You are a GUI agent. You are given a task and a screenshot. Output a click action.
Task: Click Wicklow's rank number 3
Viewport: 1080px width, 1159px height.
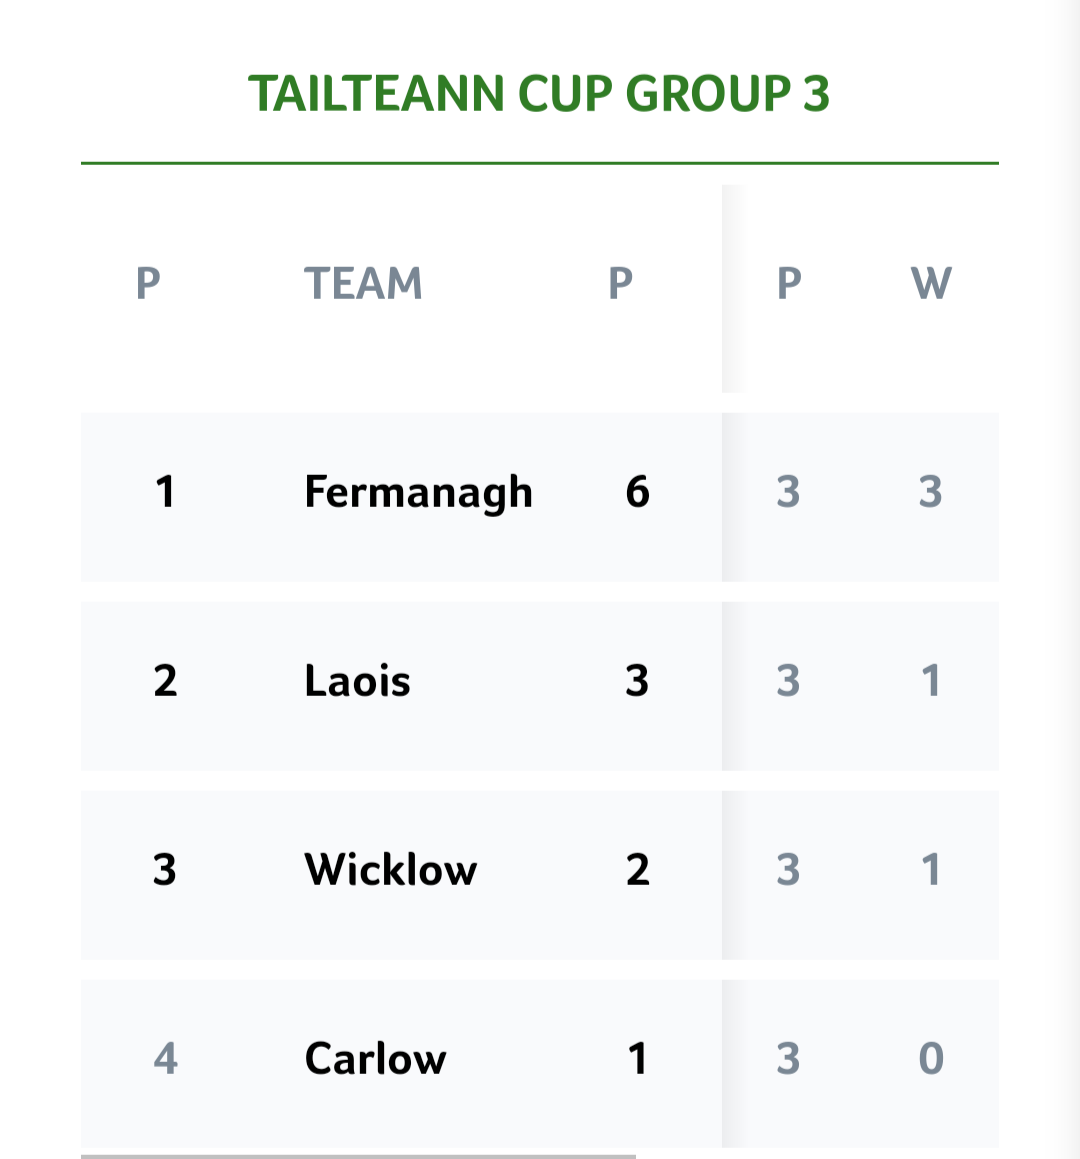tap(165, 869)
